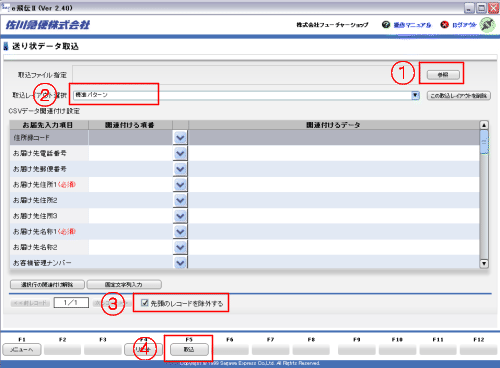Open dropdown for お届け先電話番号 row
Viewport: 500px width, 368px height.
[x=180, y=153]
